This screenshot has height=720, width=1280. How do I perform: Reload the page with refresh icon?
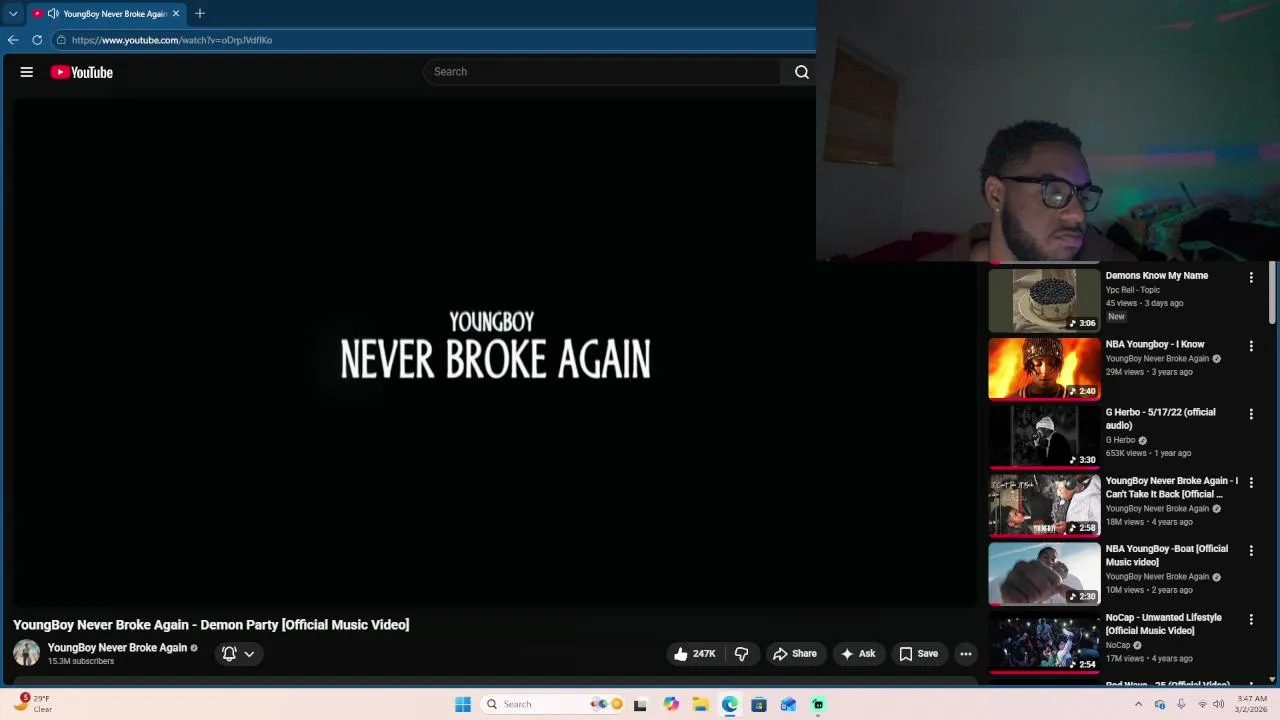click(37, 40)
